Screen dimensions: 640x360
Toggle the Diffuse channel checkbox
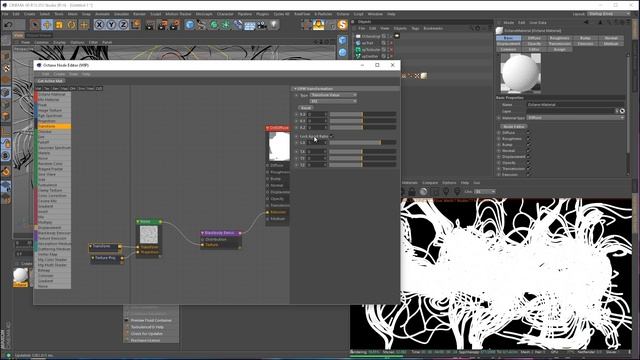(528, 133)
